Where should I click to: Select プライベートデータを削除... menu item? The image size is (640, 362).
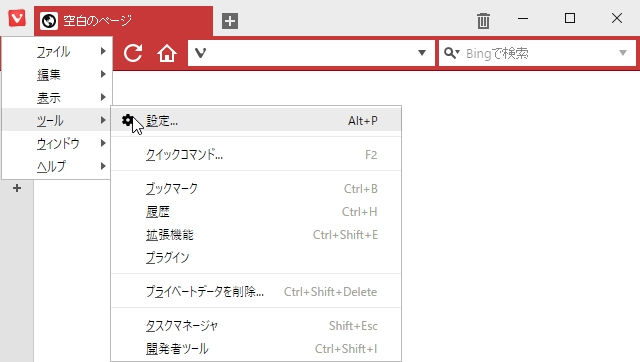[256, 291]
